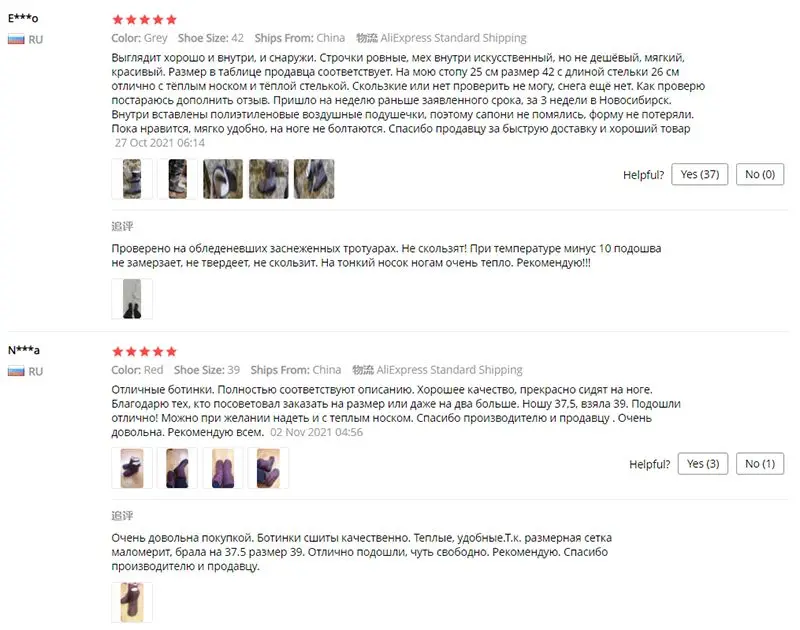
Task: Open fourth photo in N***a's review
Action: [x=268, y=468]
